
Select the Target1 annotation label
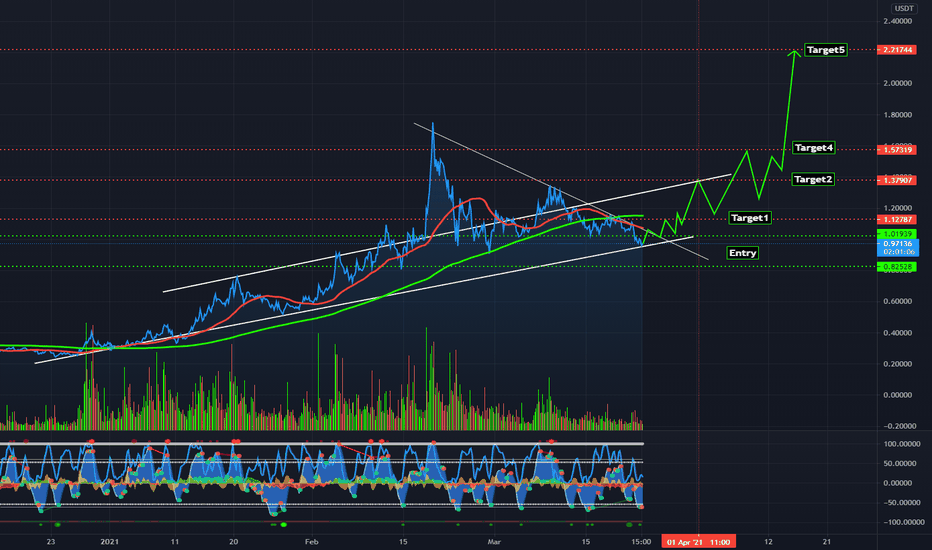coord(750,218)
